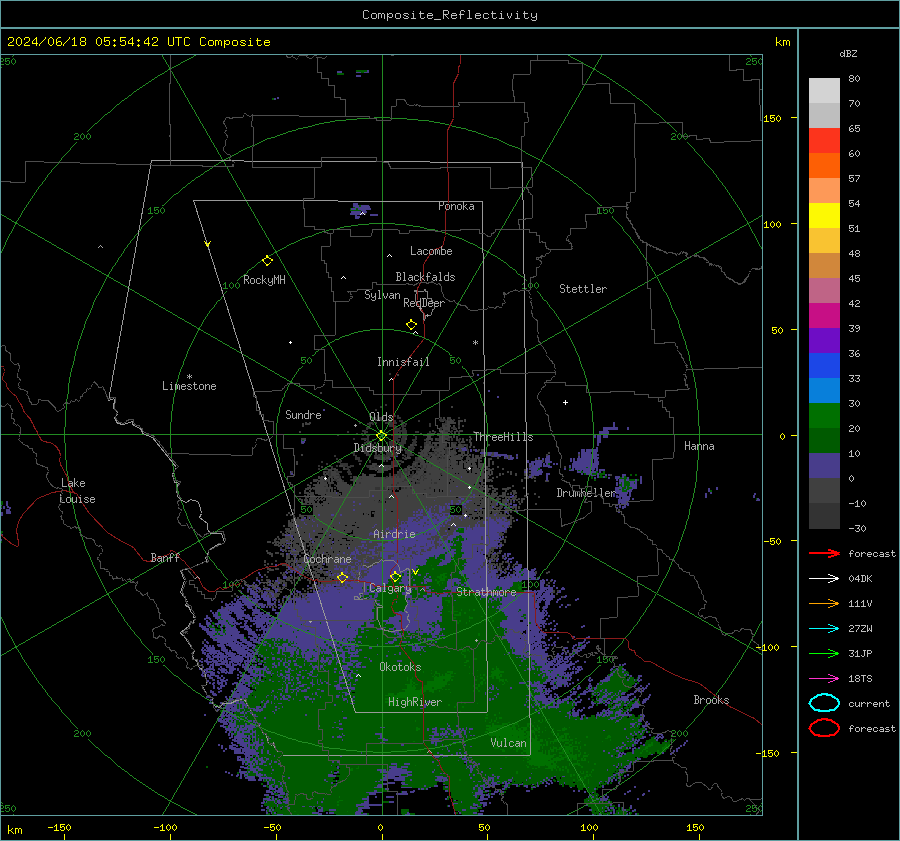Click the yellow diamond marker above Calgary
900x841 pixels.
395,576
